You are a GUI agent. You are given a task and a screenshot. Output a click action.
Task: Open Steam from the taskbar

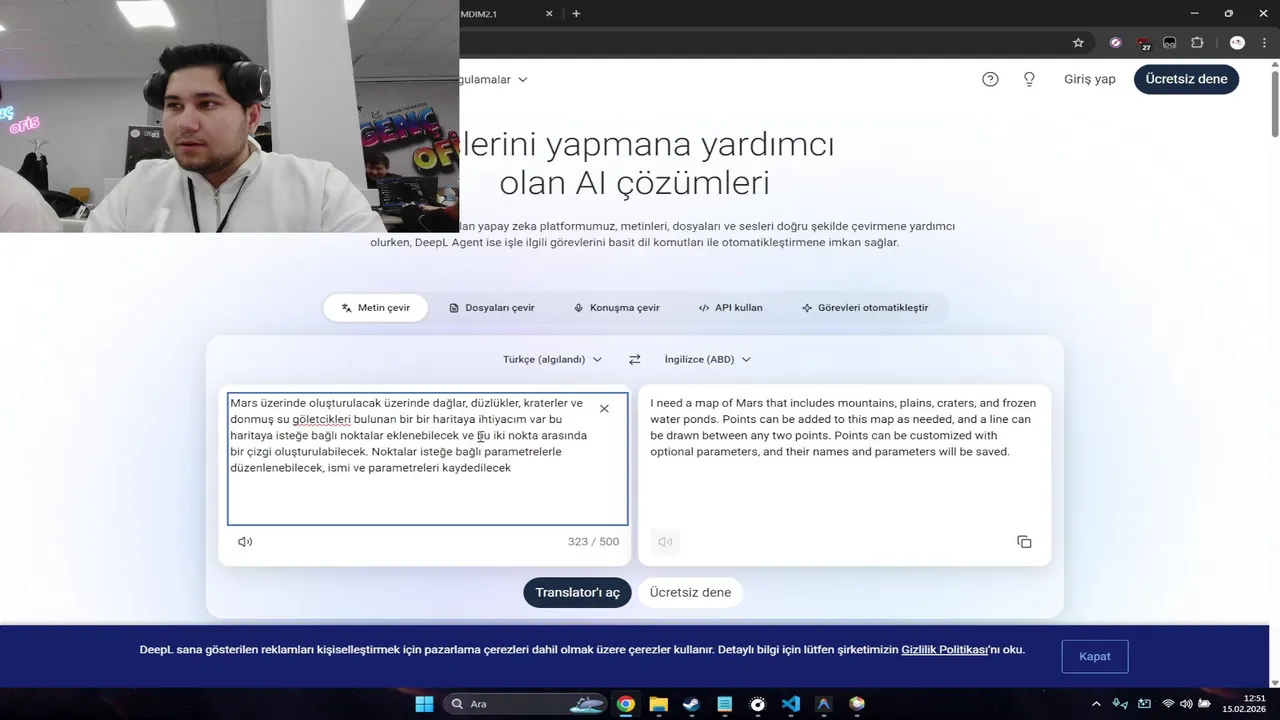pos(691,703)
